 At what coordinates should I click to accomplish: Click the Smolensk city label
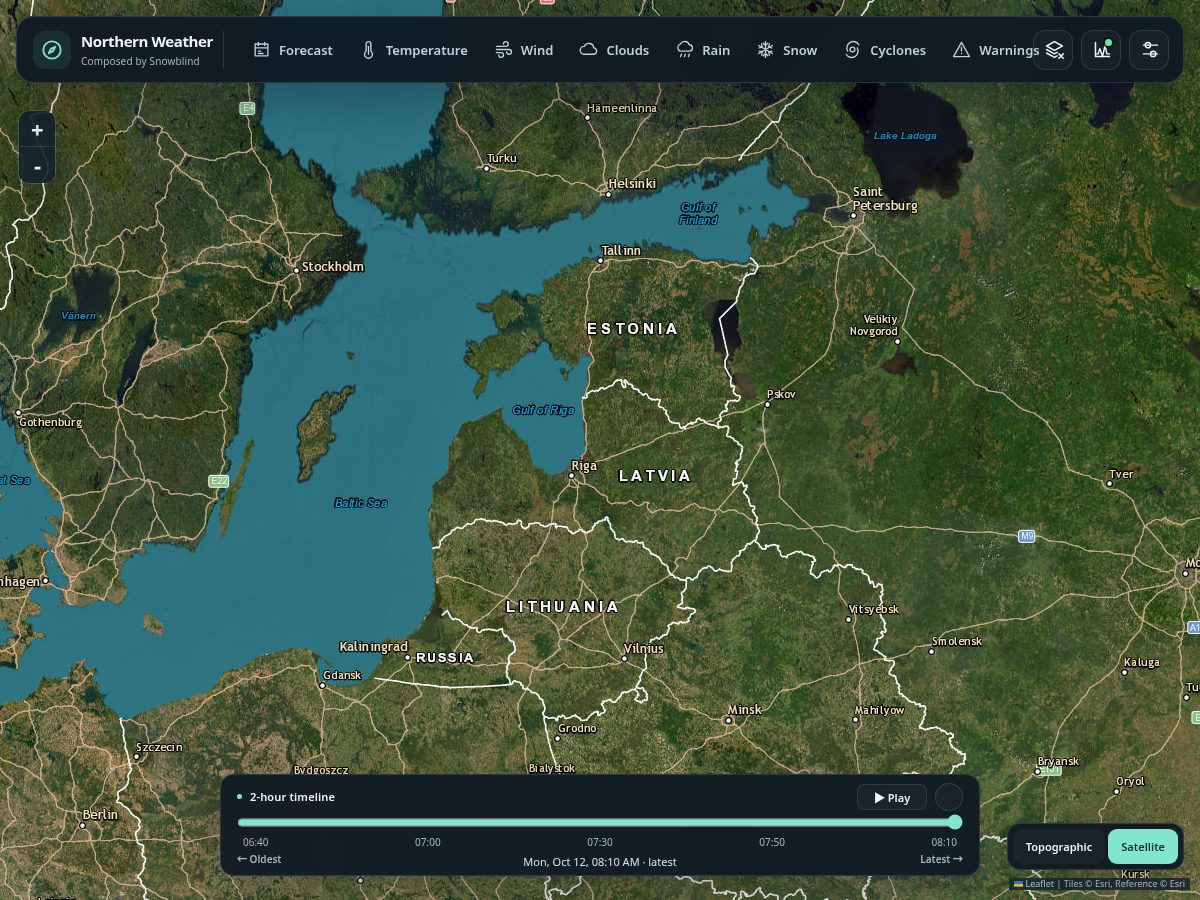pyautogui.click(x=957, y=641)
